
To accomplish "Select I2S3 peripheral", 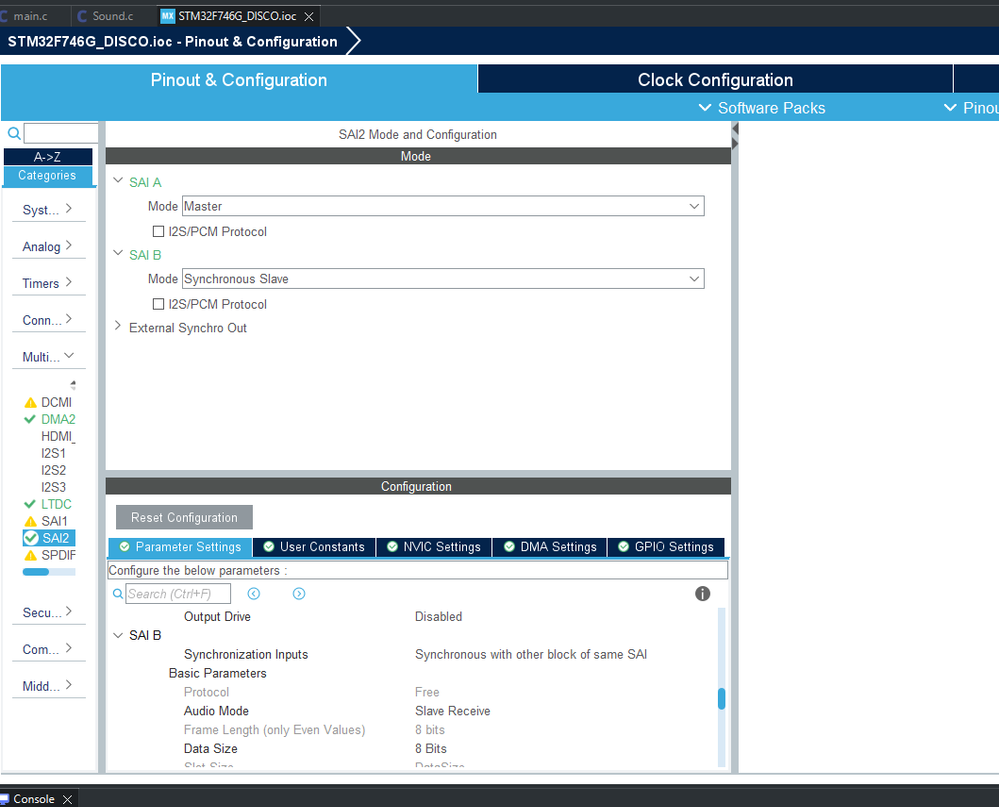I will (x=54, y=487).
